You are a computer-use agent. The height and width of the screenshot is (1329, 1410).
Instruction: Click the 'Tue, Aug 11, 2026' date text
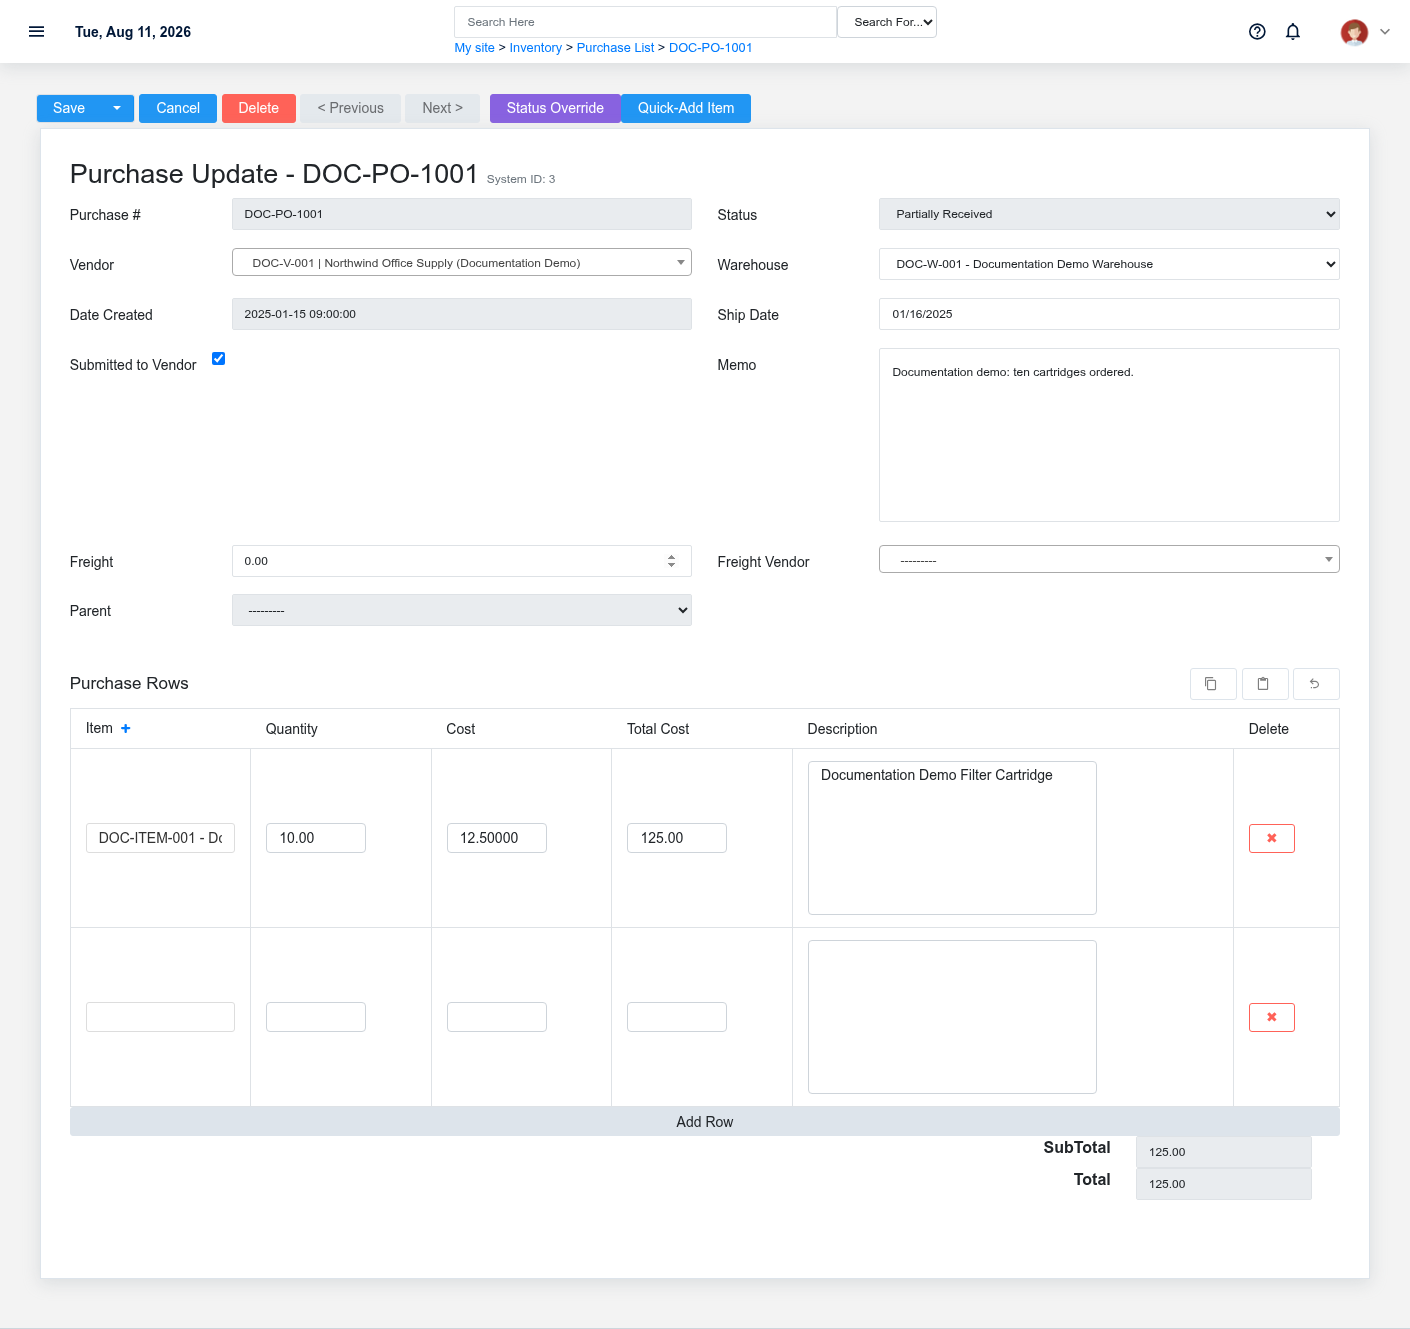(x=133, y=32)
